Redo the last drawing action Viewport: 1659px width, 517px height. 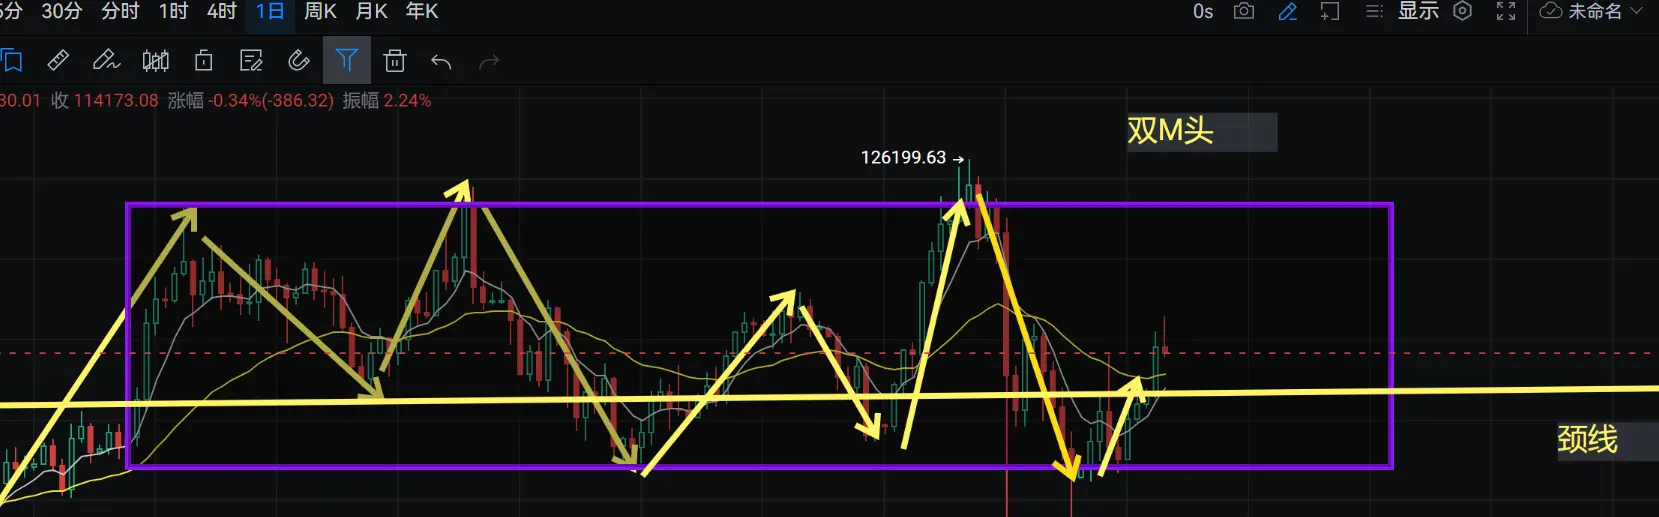[489, 62]
